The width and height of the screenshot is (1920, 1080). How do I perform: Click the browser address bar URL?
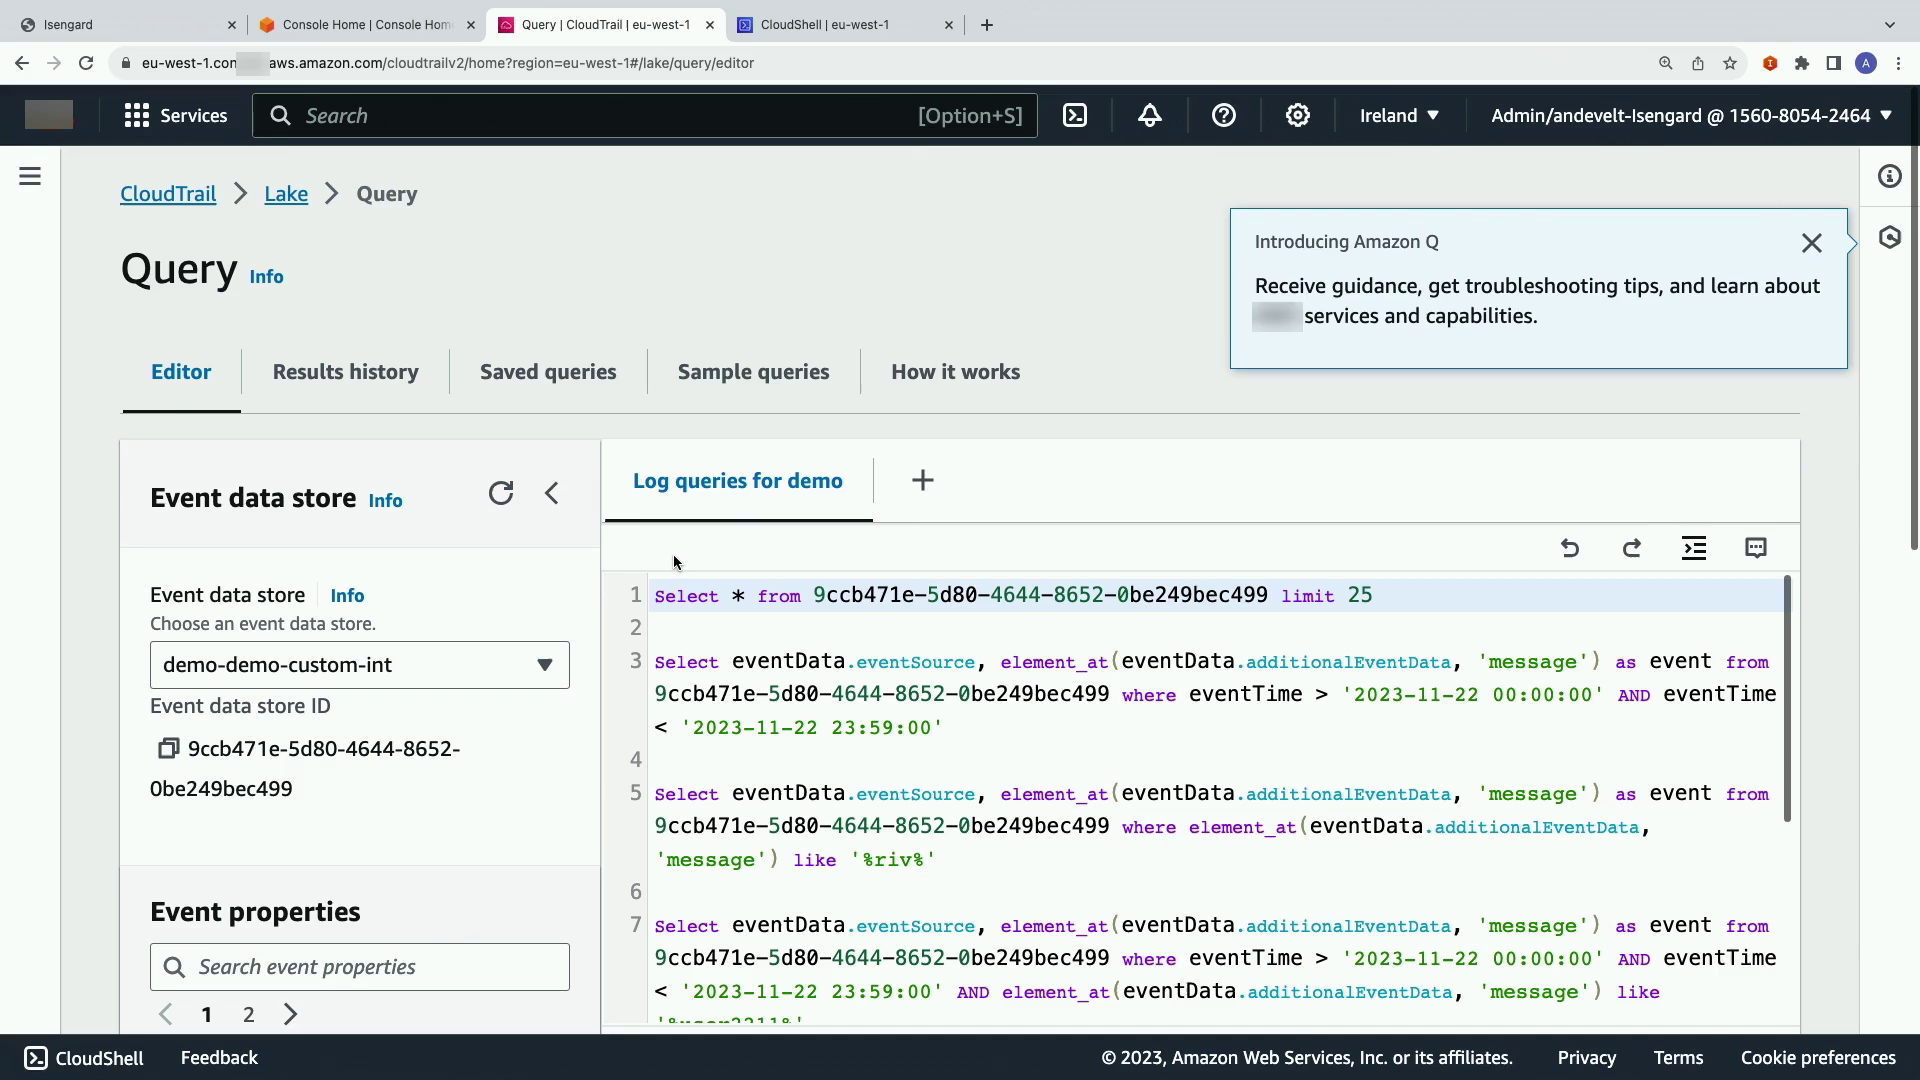click(448, 63)
